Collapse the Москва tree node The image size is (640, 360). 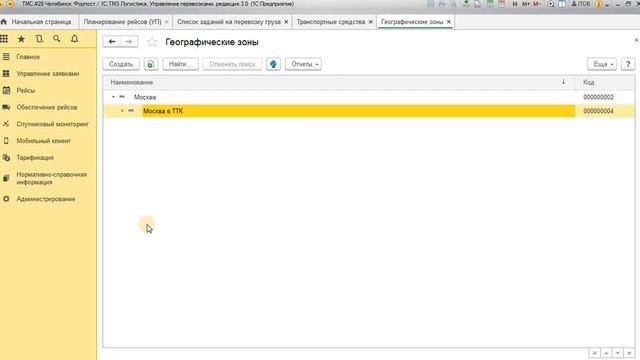(113, 97)
